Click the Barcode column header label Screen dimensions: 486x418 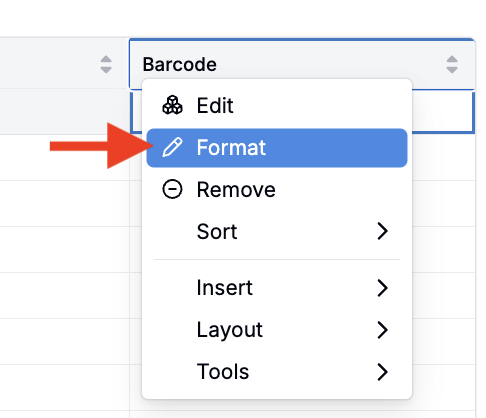click(x=180, y=64)
